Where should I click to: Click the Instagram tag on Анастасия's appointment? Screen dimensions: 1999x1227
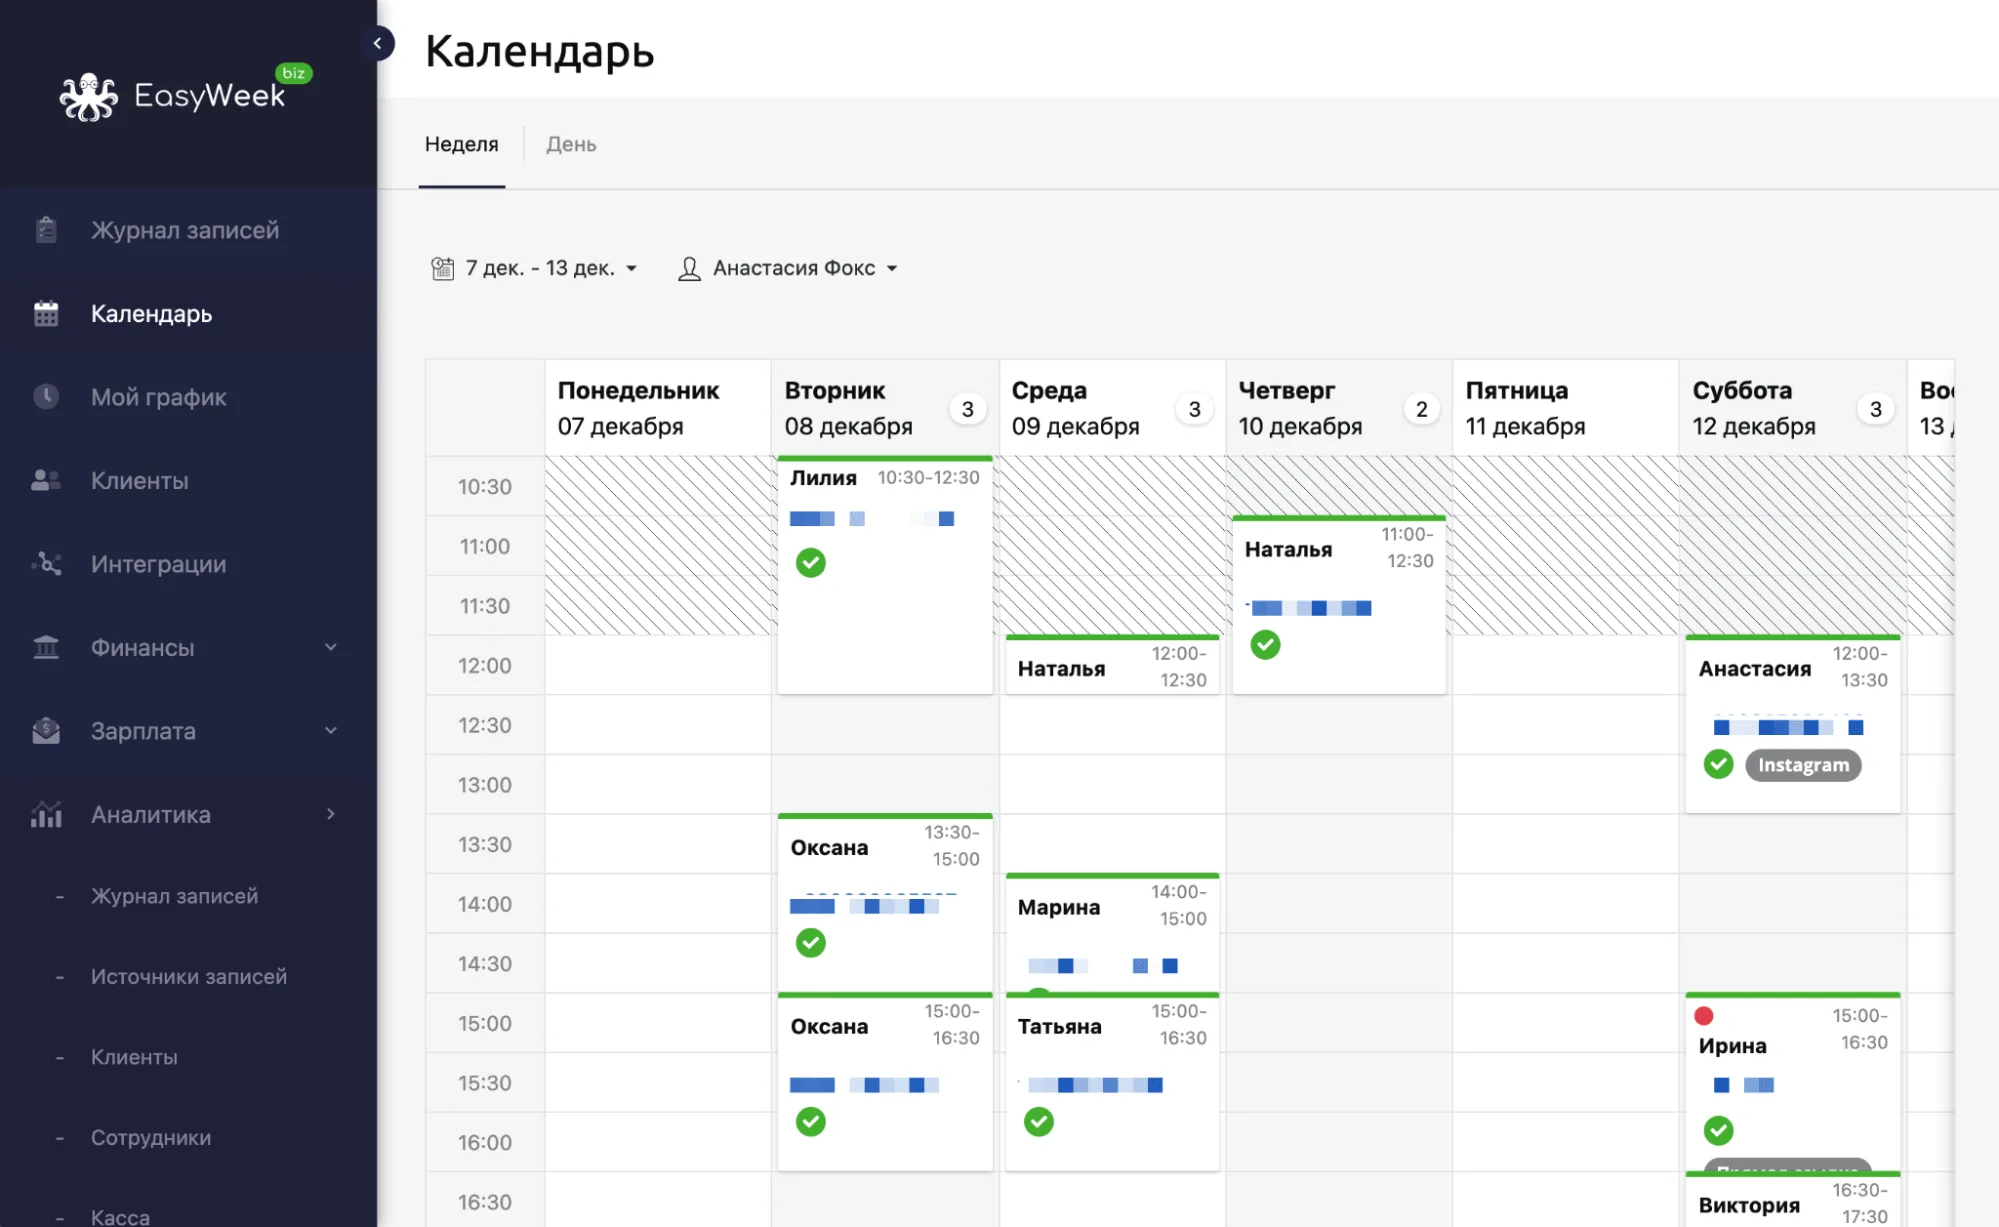pos(1803,765)
